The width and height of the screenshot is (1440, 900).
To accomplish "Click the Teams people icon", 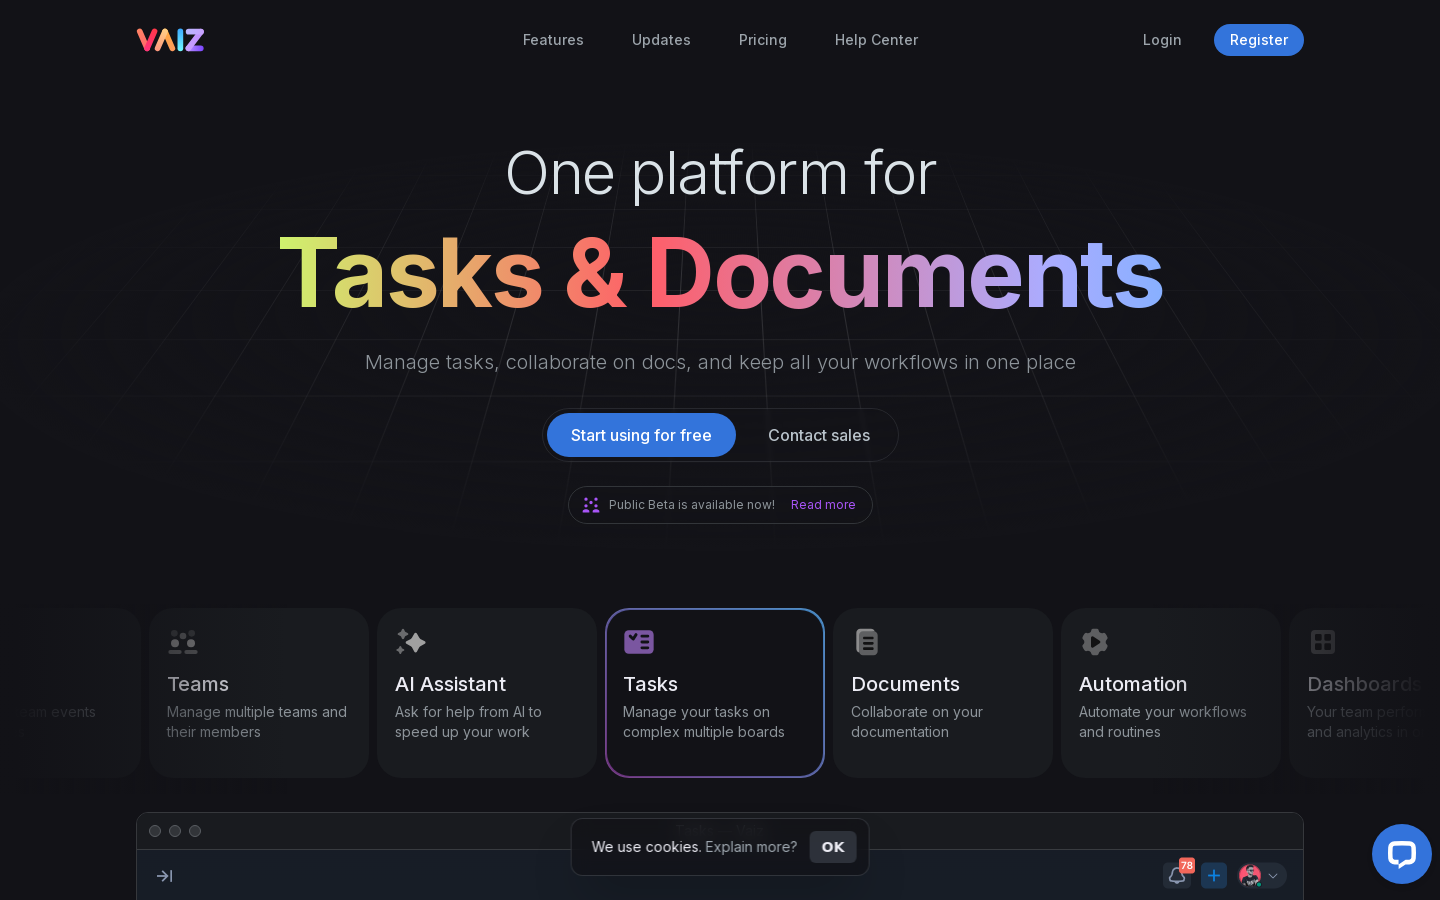I will tap(183, 642).
